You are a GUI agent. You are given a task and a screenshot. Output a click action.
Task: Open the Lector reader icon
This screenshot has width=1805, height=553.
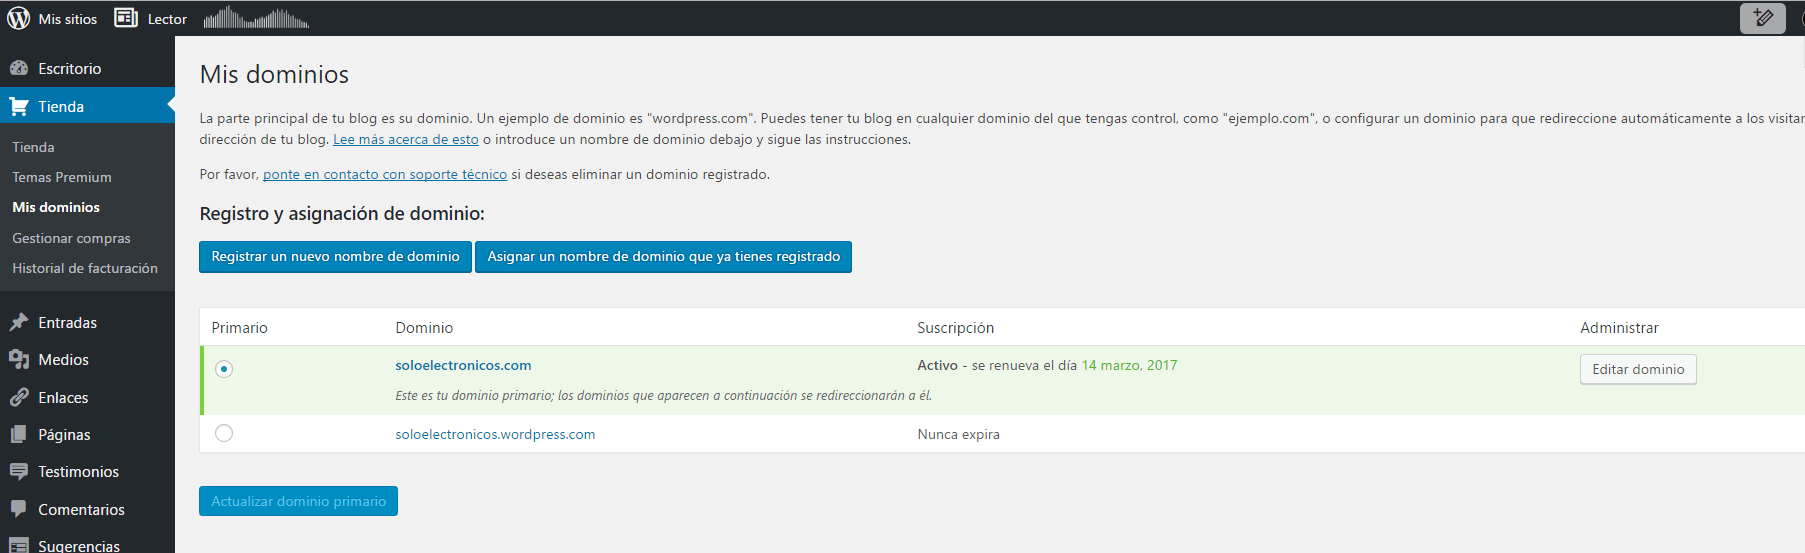[126, 18]
